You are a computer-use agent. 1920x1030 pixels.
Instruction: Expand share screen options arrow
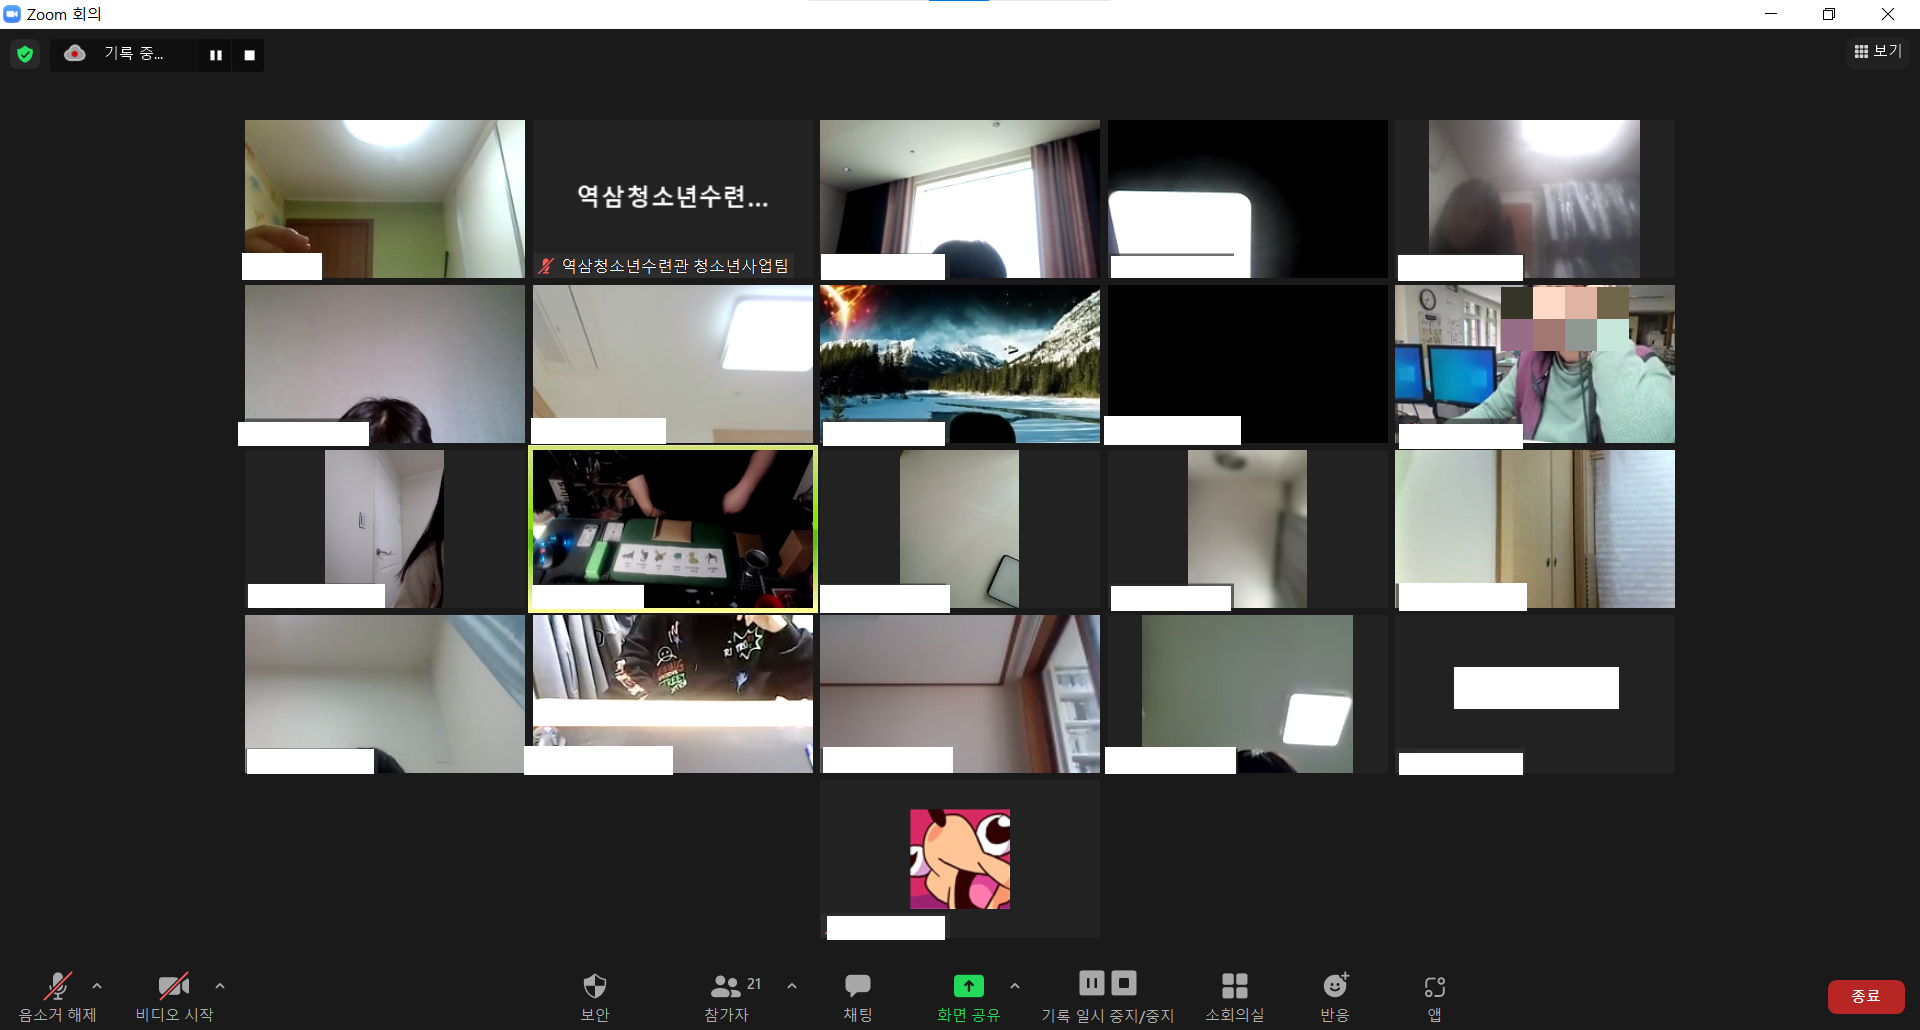(1015, 986)
